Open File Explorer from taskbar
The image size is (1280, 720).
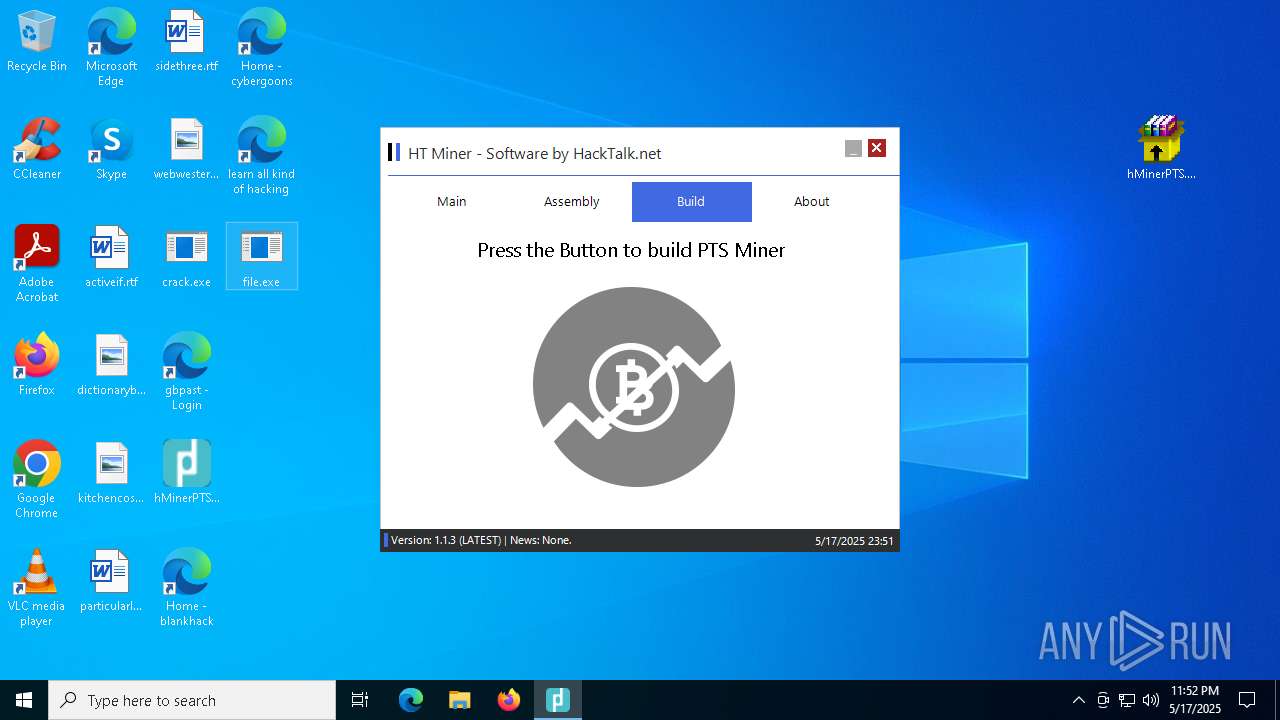click(x=460, y=700)
